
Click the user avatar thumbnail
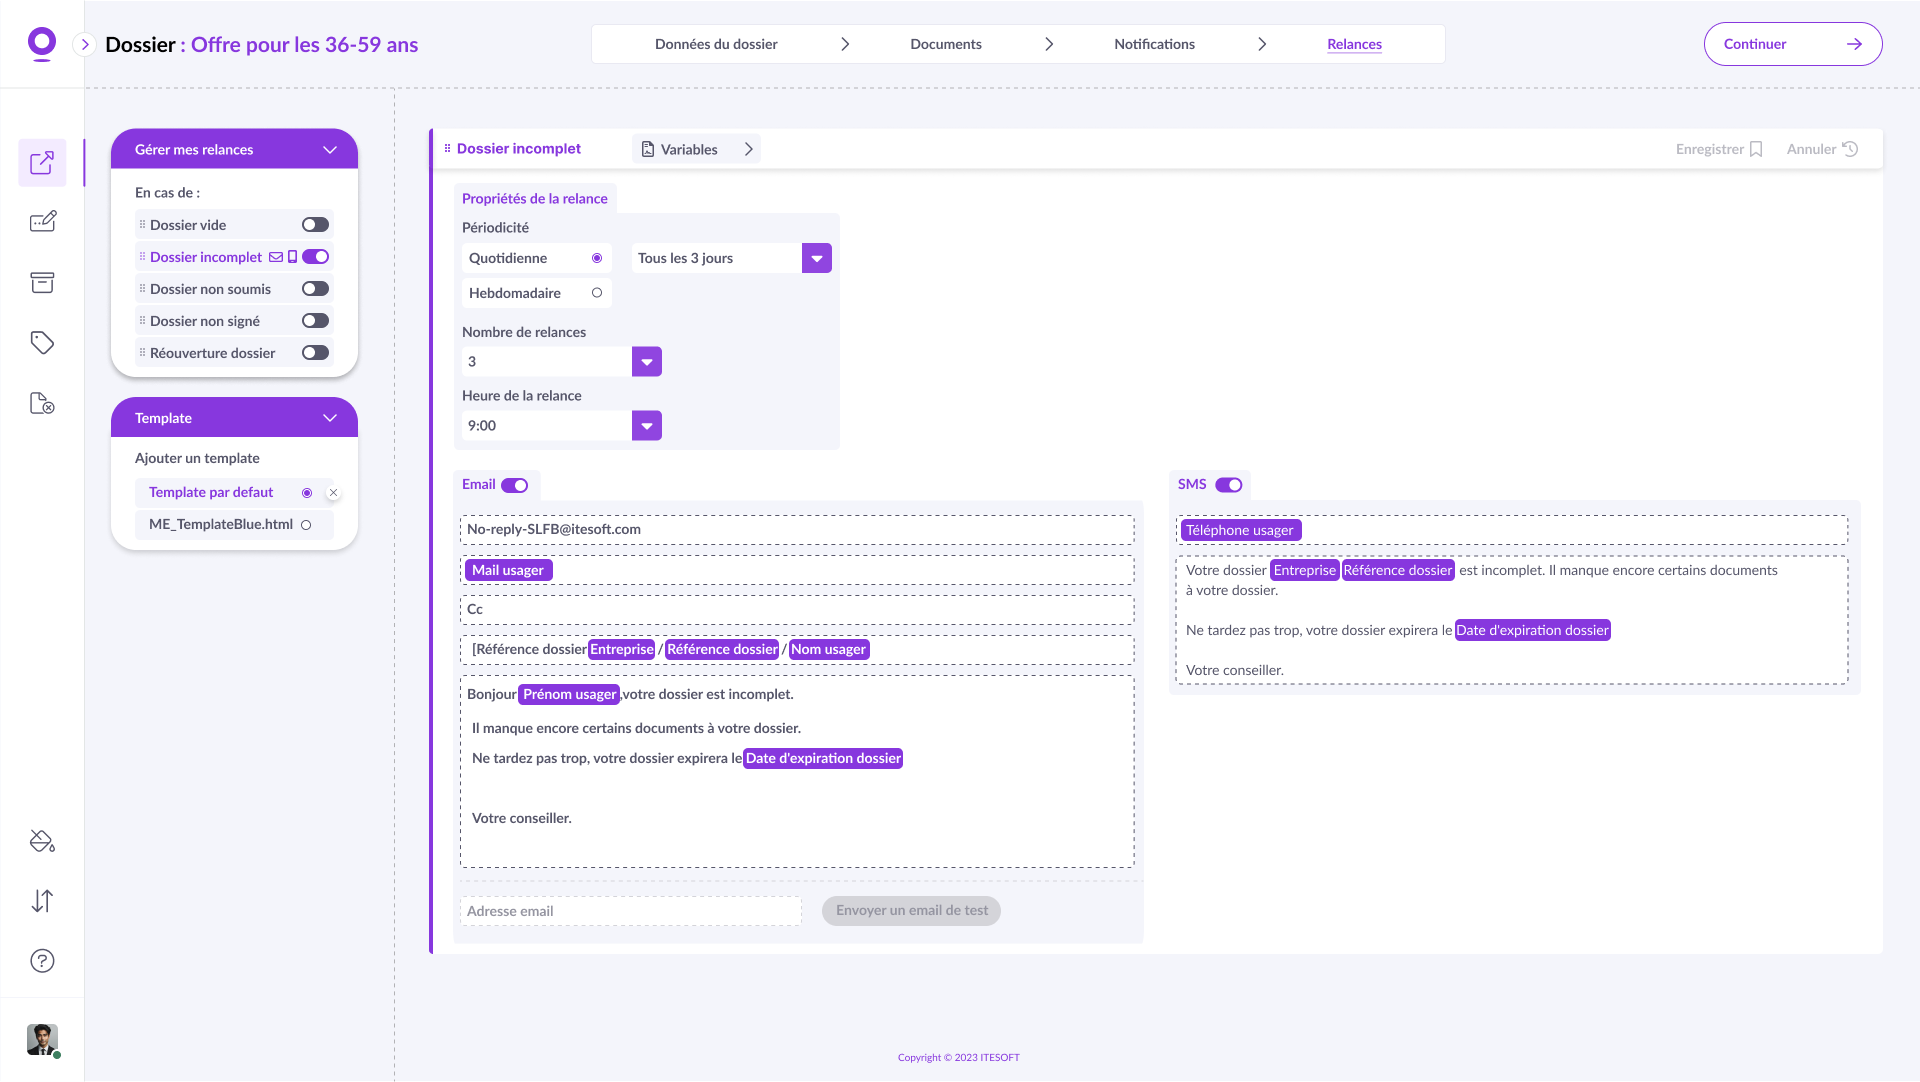click(42, 1039)
